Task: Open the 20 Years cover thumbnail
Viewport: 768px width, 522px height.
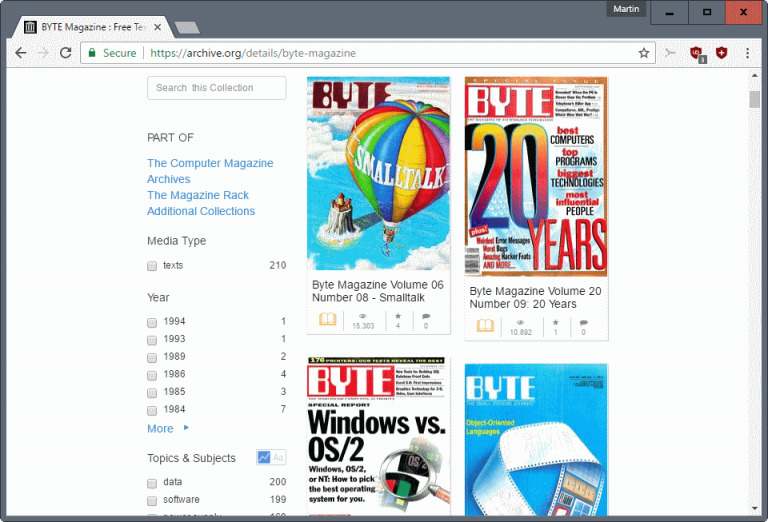Action: pyautogui.click(x=536, y=176)
